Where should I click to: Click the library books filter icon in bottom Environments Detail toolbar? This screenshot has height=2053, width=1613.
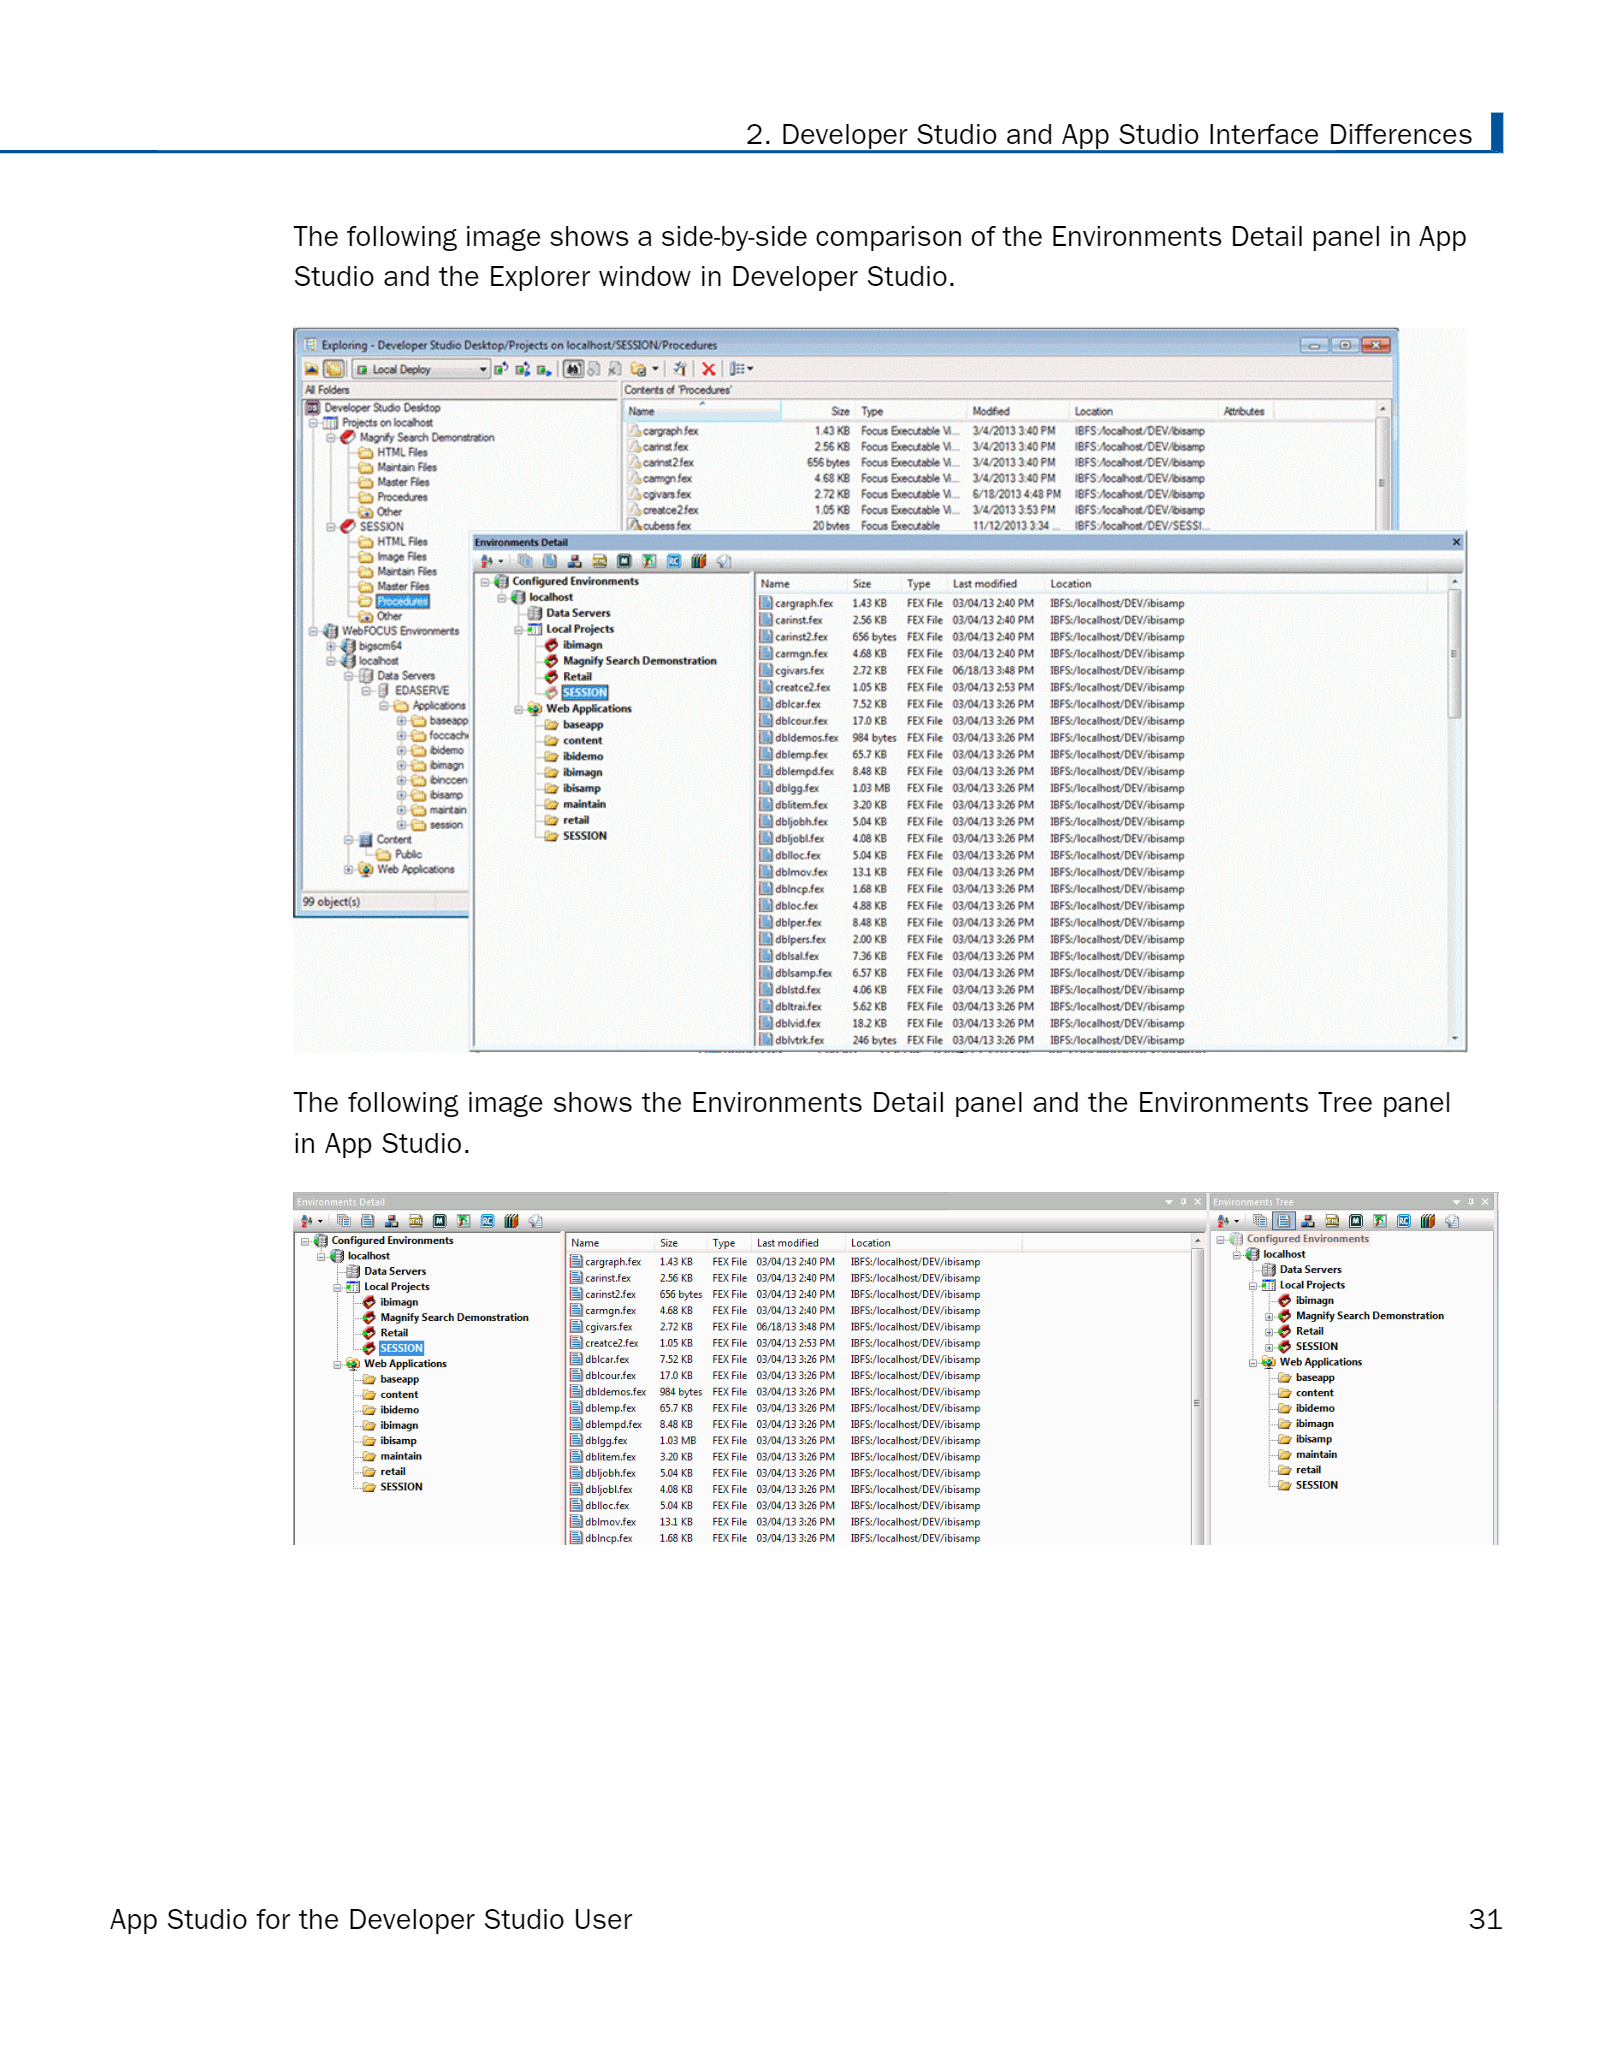click(511, 1221)
